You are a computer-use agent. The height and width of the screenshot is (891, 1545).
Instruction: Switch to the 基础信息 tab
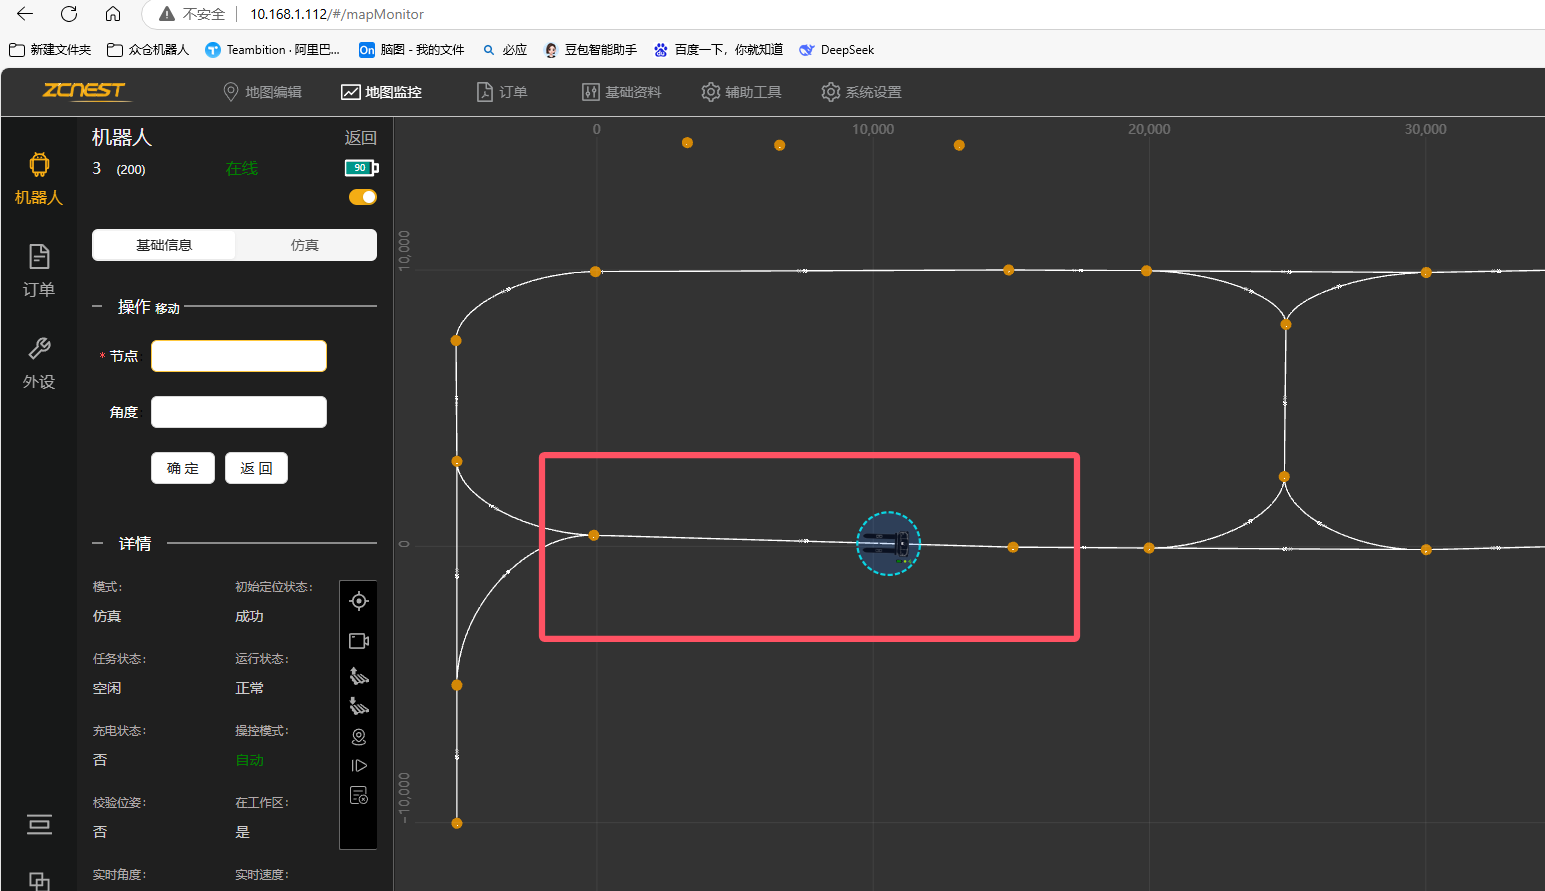(x=164, y=245)
